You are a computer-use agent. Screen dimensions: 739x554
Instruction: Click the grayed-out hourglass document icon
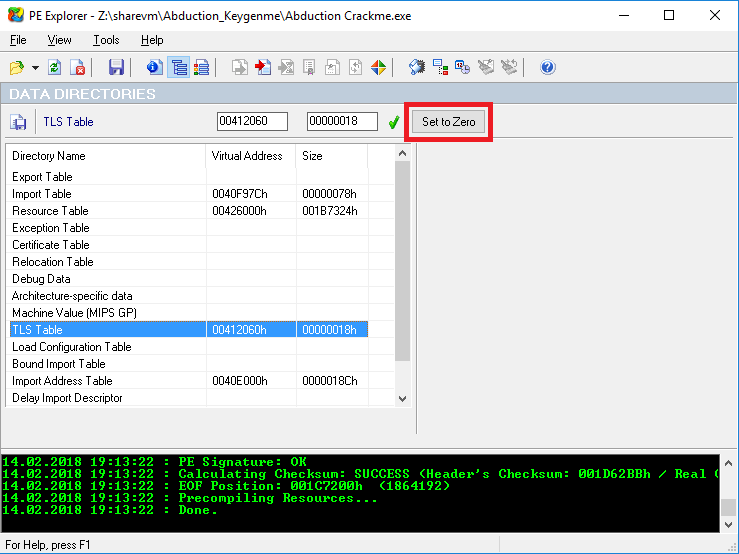point(286,67)
